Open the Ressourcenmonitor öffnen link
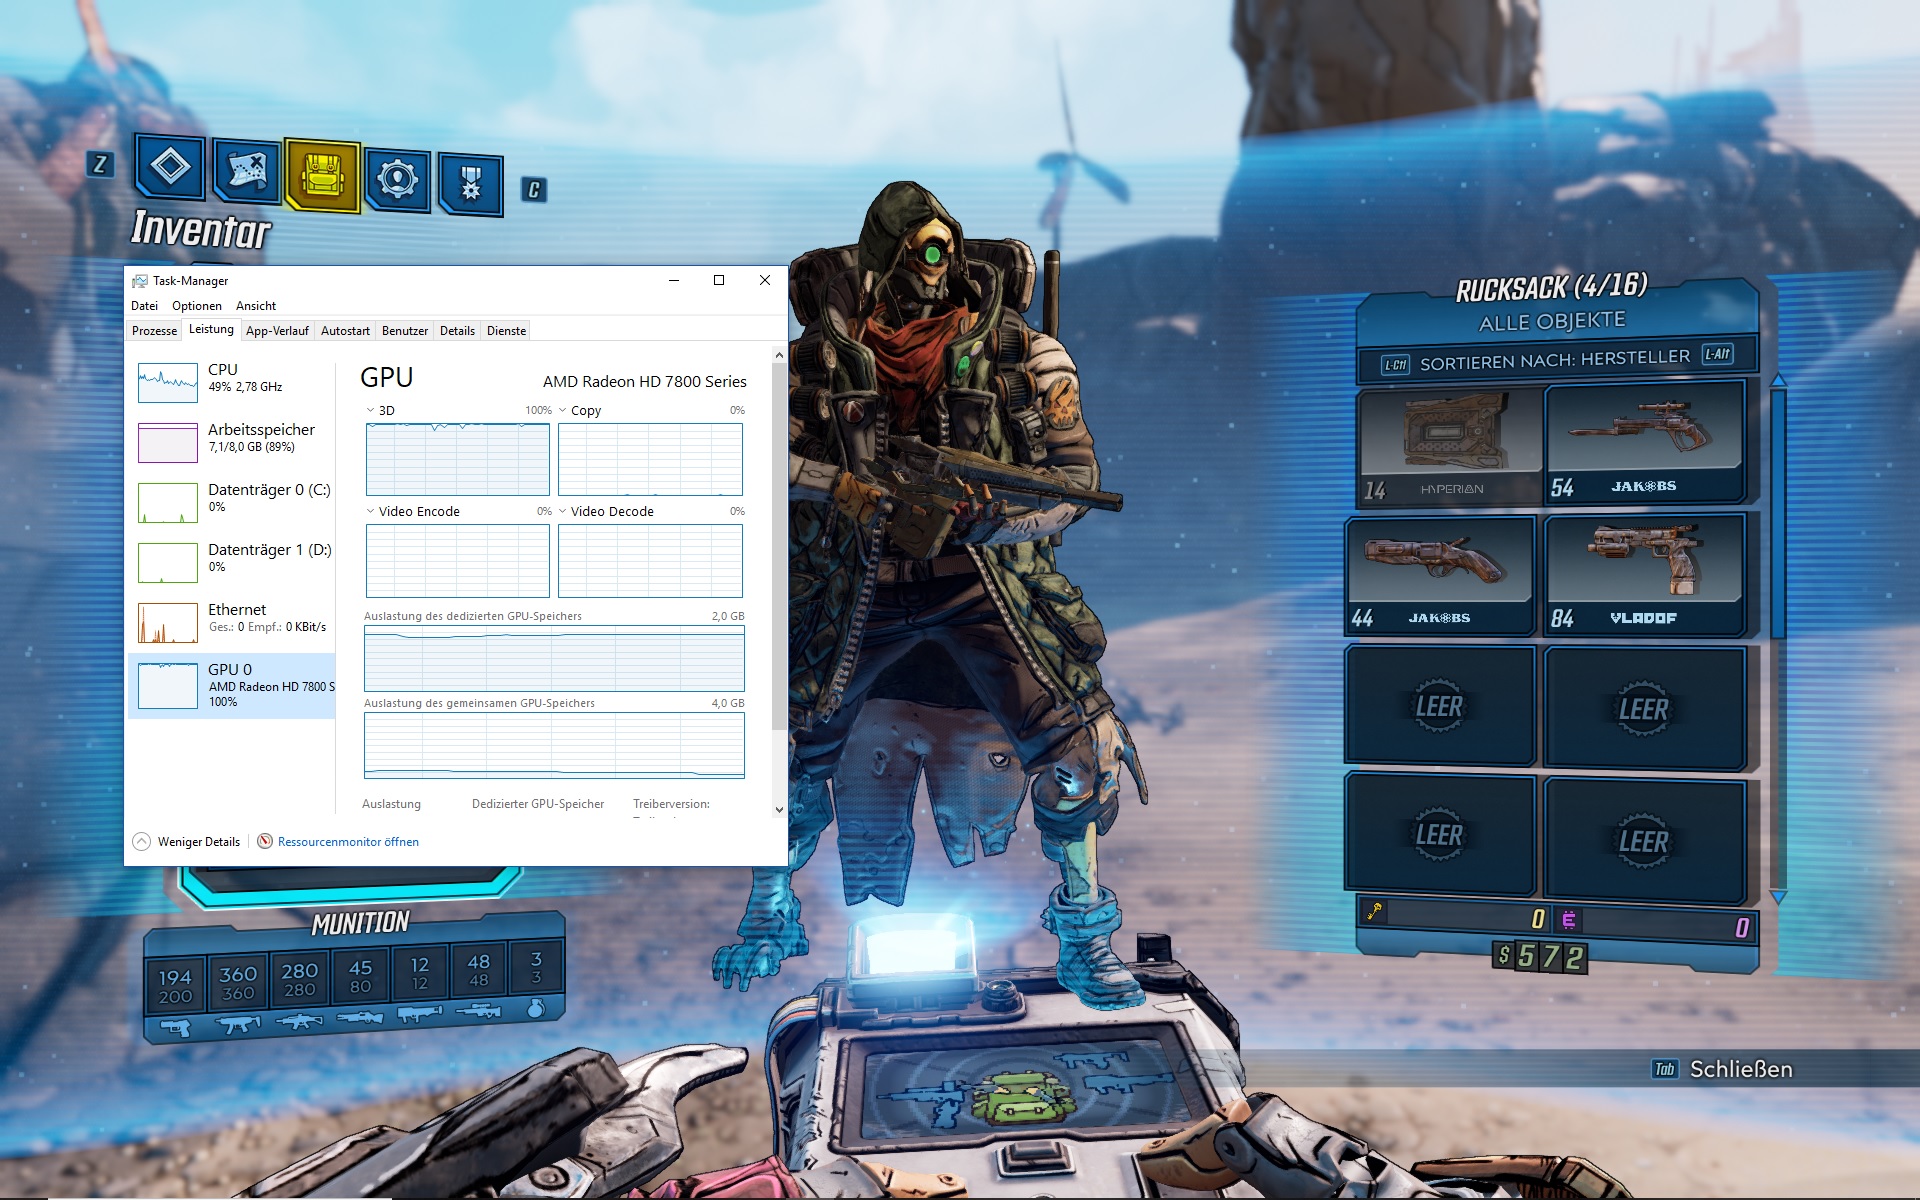 [x=348, y=841]
